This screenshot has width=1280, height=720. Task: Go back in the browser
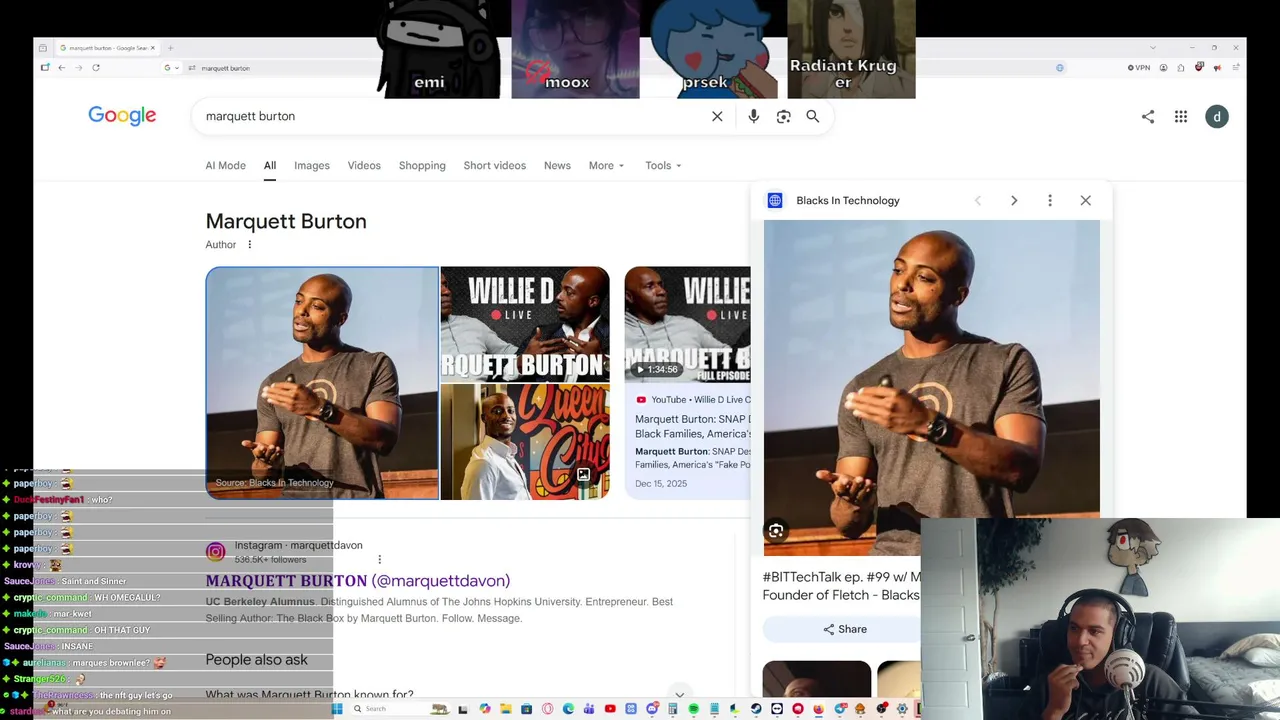coord(62,68)
